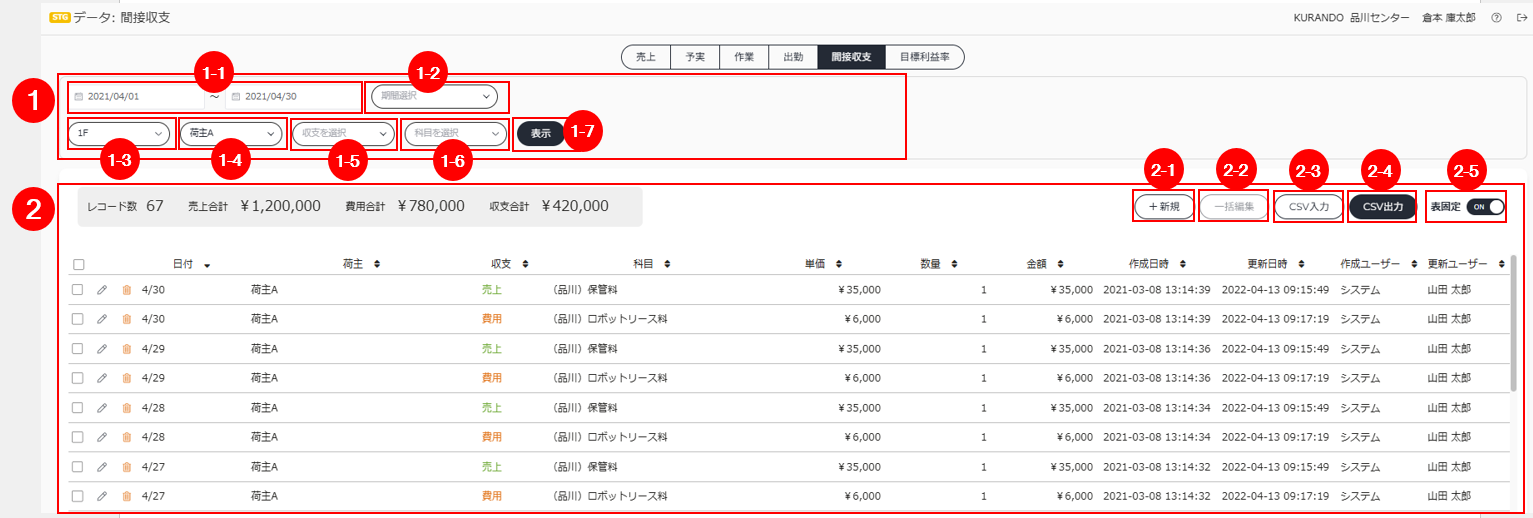The height and width of the screenshot is (518, 1533).
Task: Select checkbox for 4/29 費用 row
Action: coord(78,378)
